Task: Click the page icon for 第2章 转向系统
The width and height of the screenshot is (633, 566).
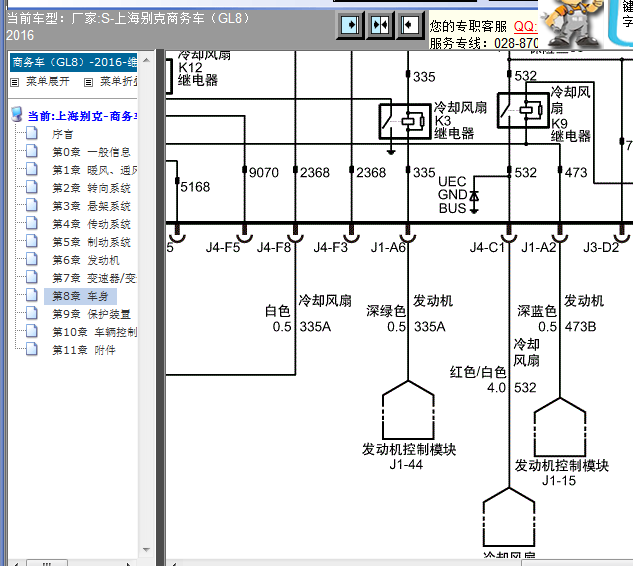Action: (x=32, y=187)
